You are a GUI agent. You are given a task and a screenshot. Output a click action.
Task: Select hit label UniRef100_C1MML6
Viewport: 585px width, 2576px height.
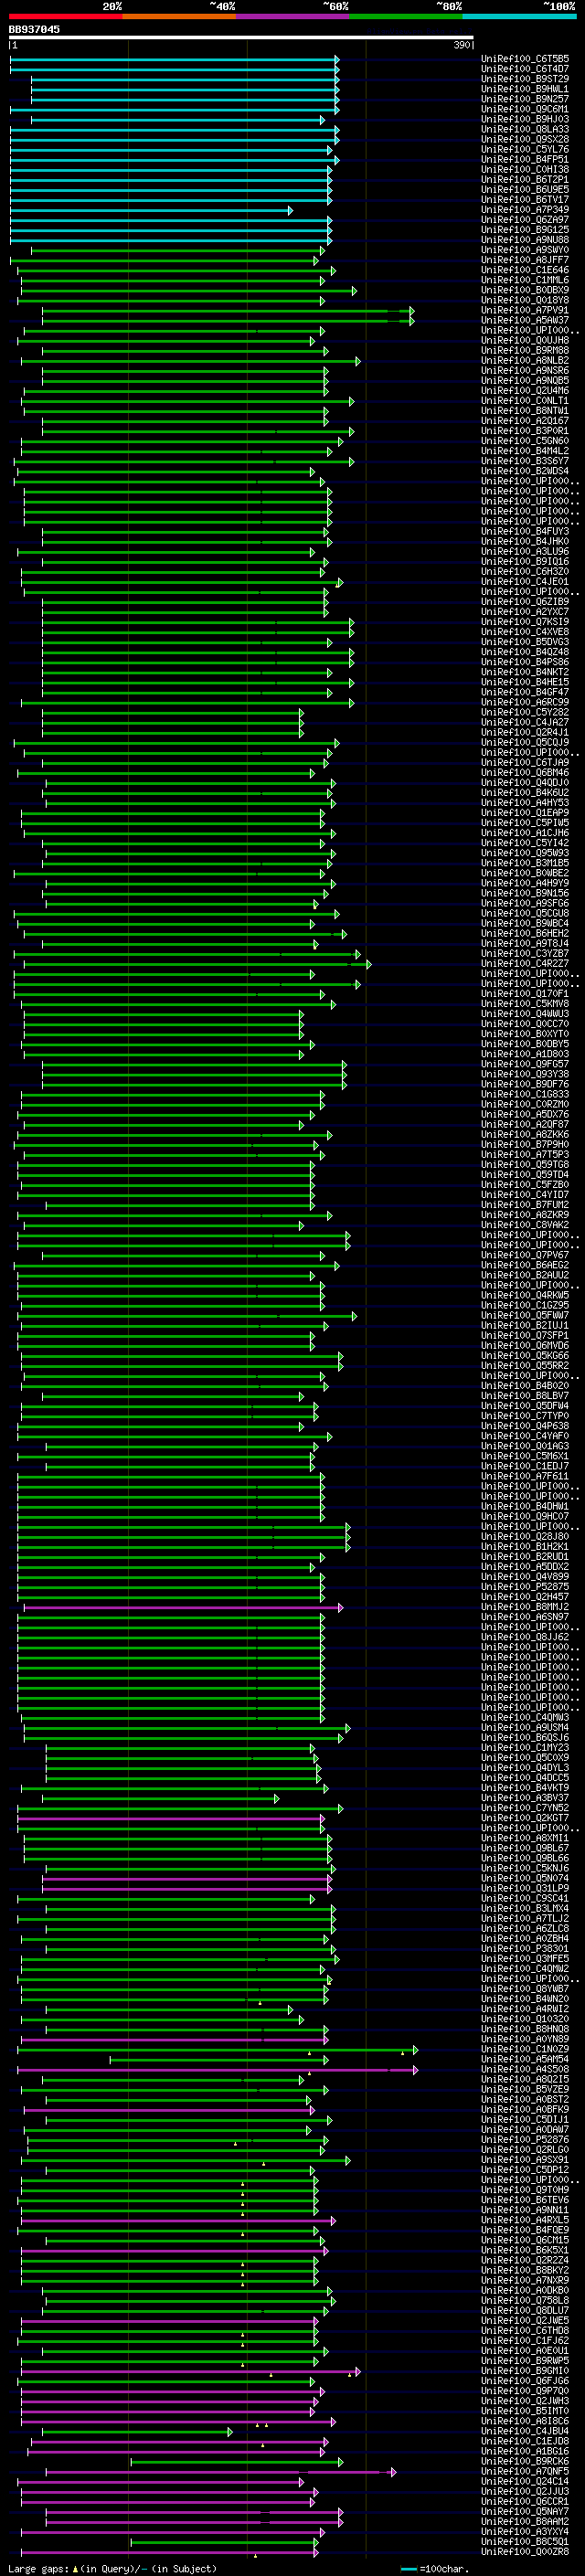[525, 281]
